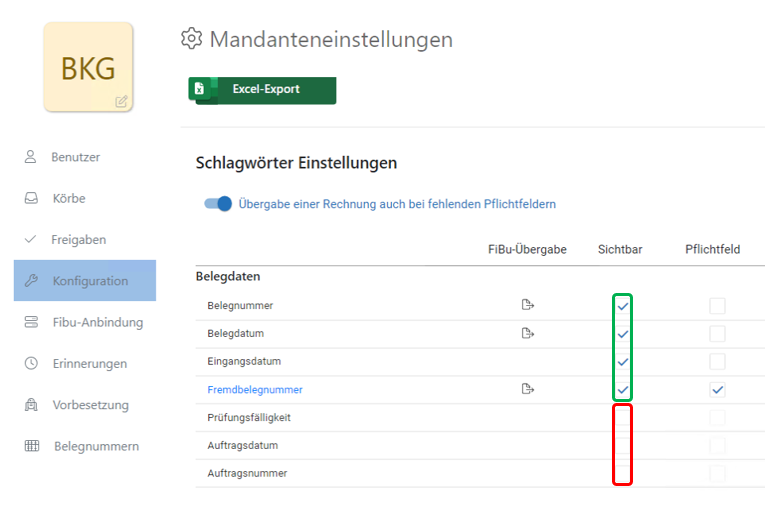The height and width of the screenshot is (506, 782).
Task: Click the Fremdbelegnummer link
Action: click(255, 390)
